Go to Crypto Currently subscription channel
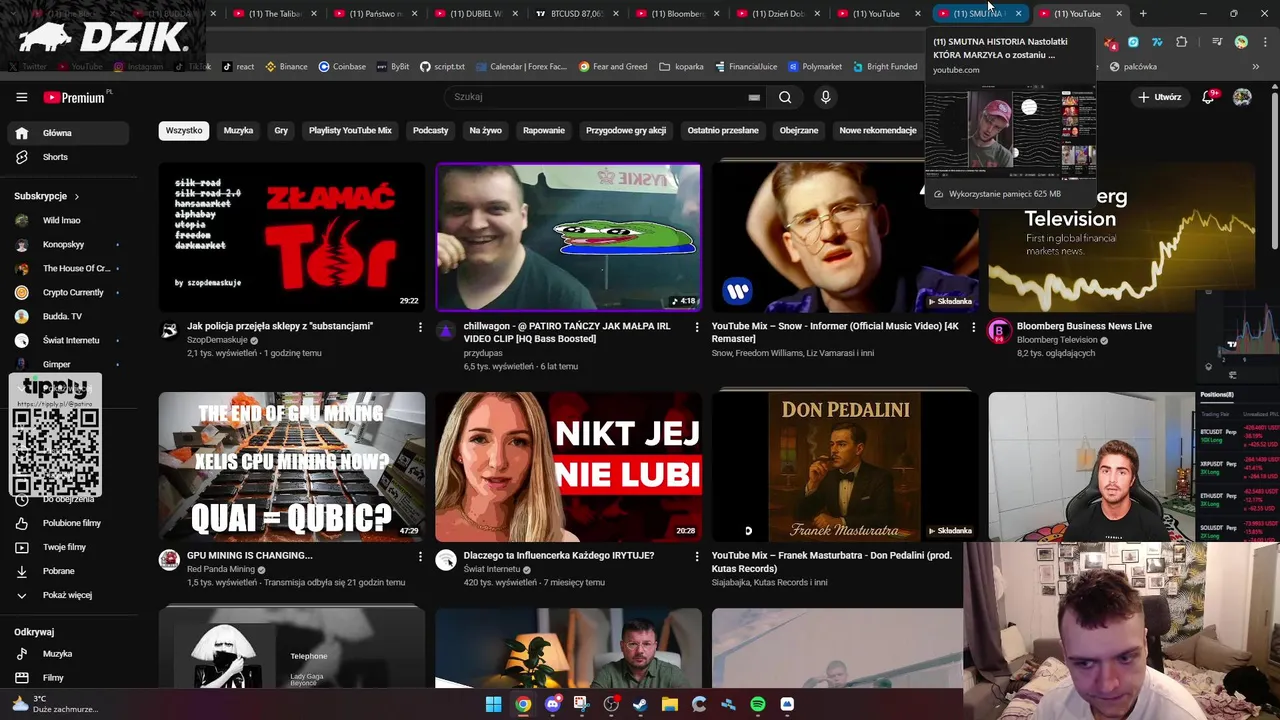Screen dimensions: 1280x720 coord(67,293)
